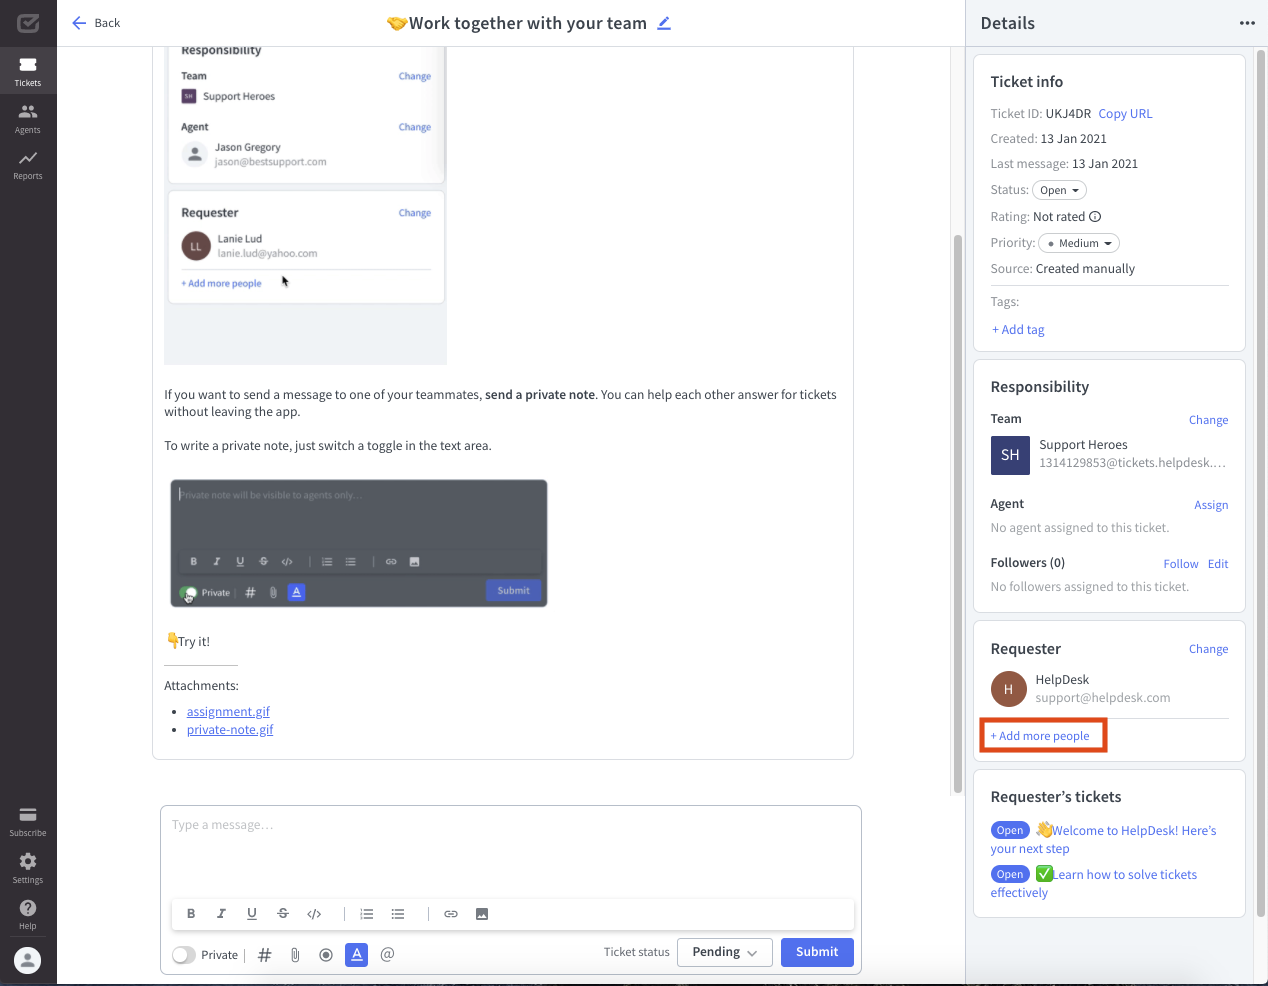Show the rating info tooltip icon
Image resolution: width=1268 pixels, height=986 pixels.
pyautogui.click(x=1095, y=217)
